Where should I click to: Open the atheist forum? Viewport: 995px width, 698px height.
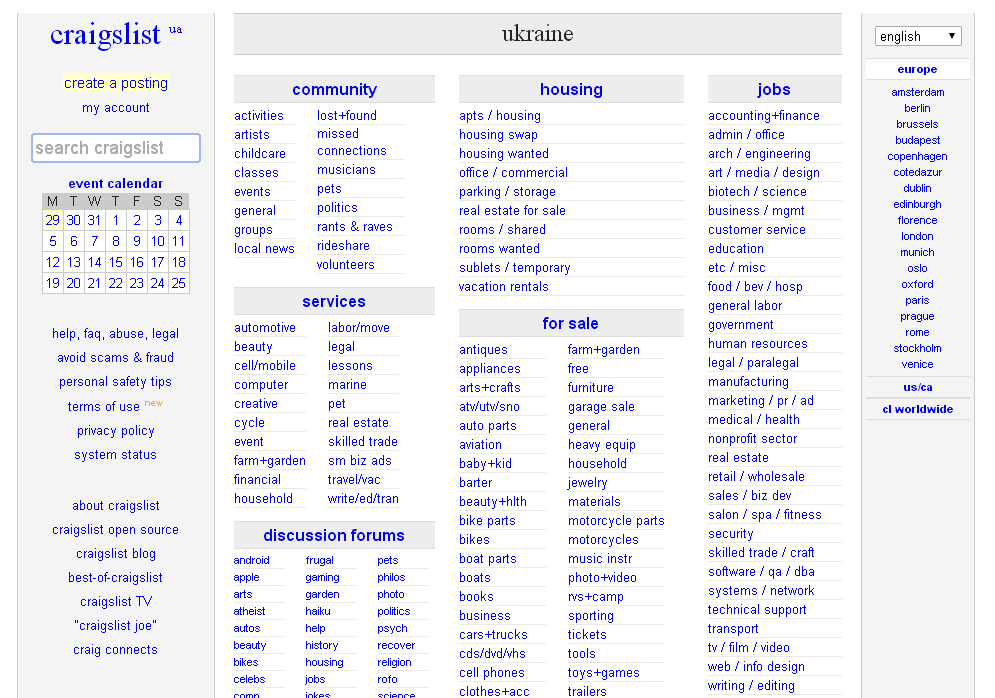tap(249, 612)
